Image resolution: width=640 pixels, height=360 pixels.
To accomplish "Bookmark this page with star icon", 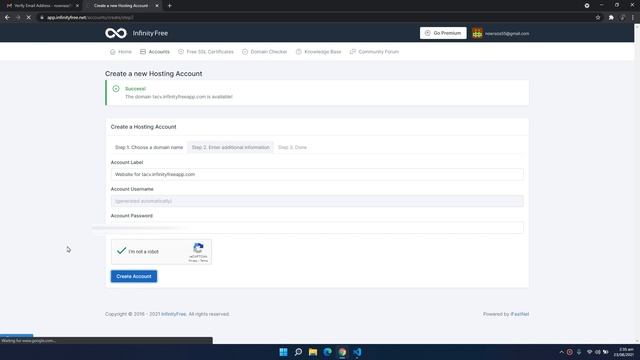I will point(598,18).
